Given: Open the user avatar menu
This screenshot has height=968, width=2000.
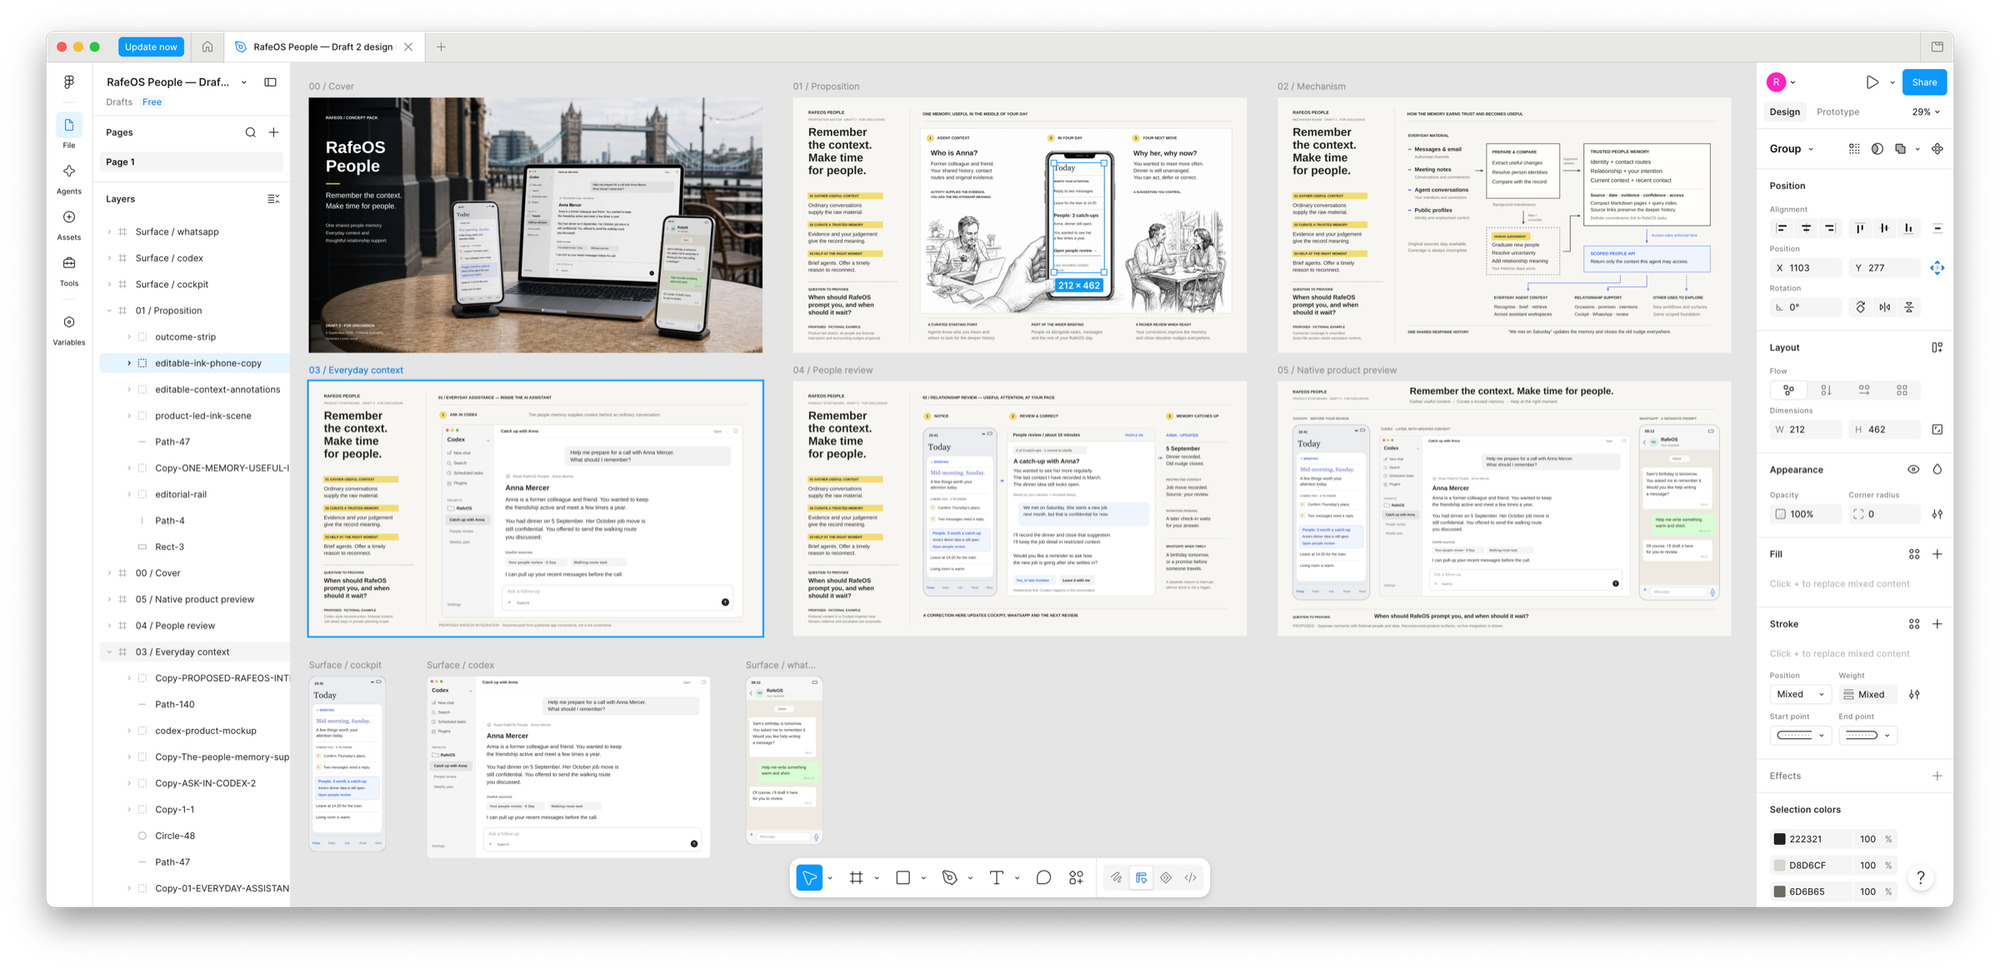Looking at the screenshot, I should [x=1781, y=82].
